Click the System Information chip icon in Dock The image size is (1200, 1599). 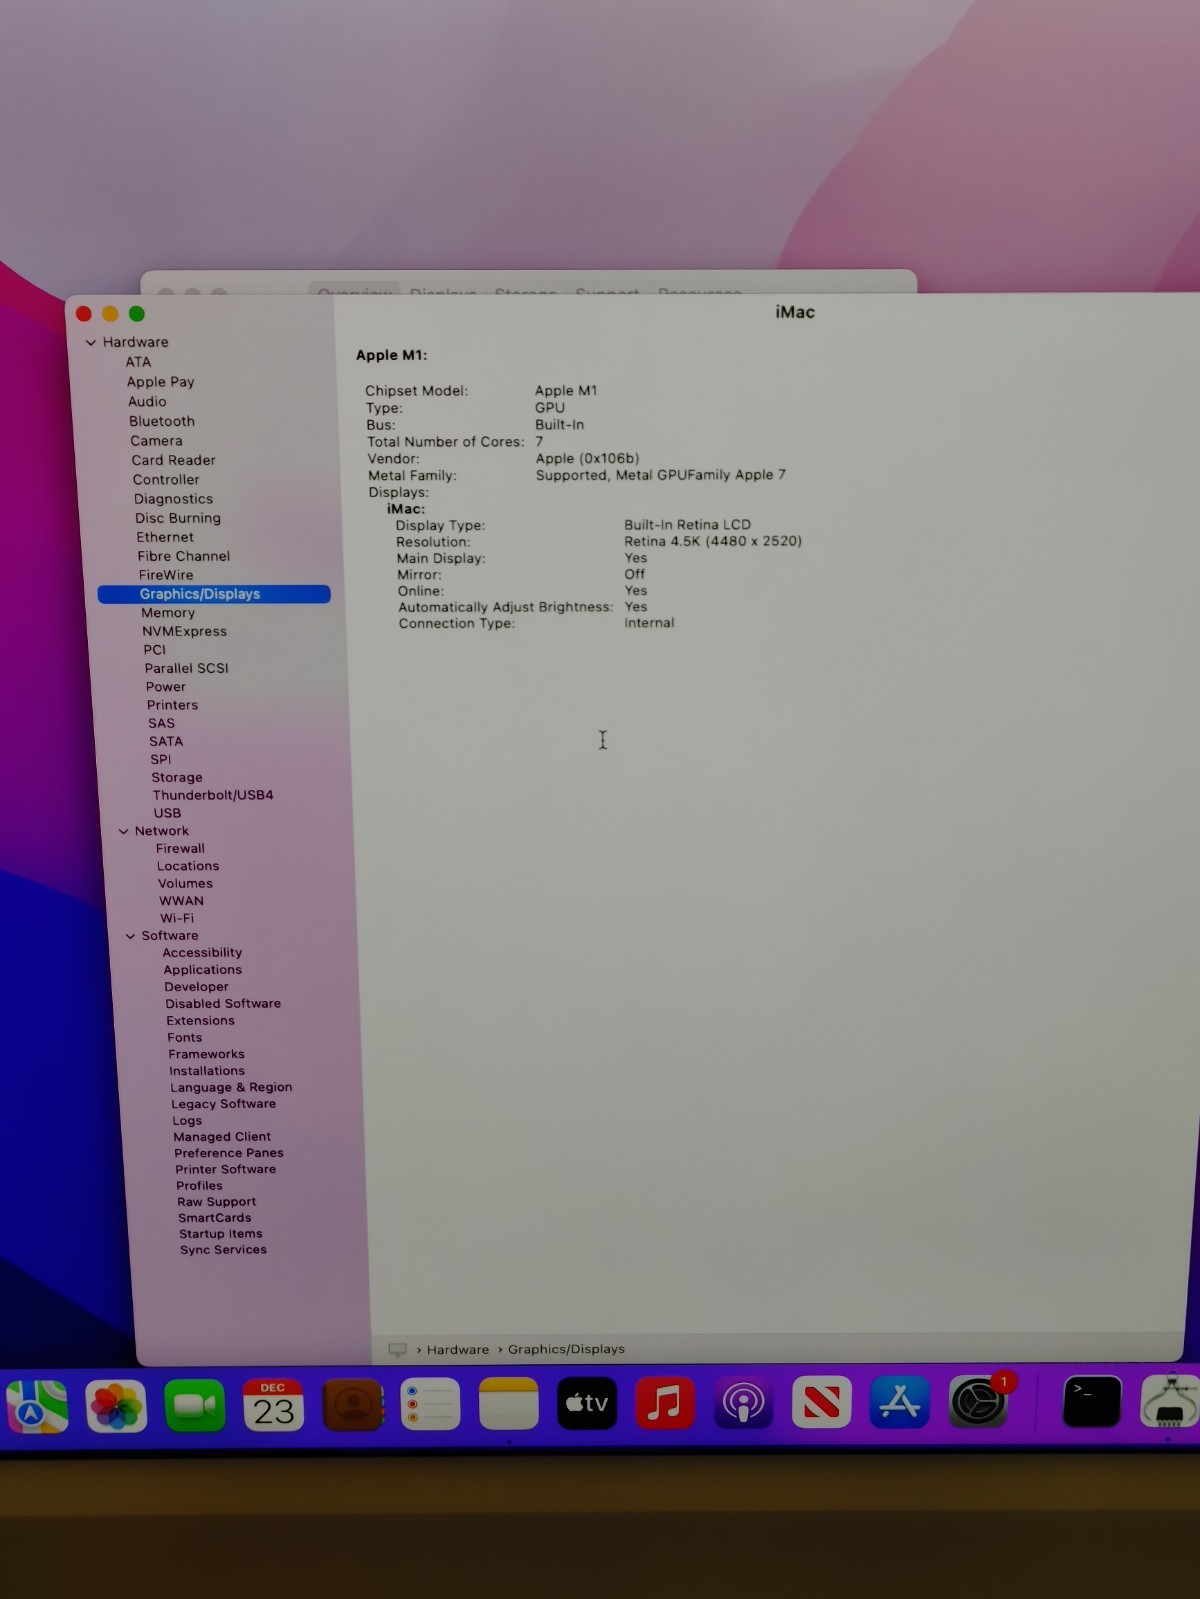(1170, 1401)
